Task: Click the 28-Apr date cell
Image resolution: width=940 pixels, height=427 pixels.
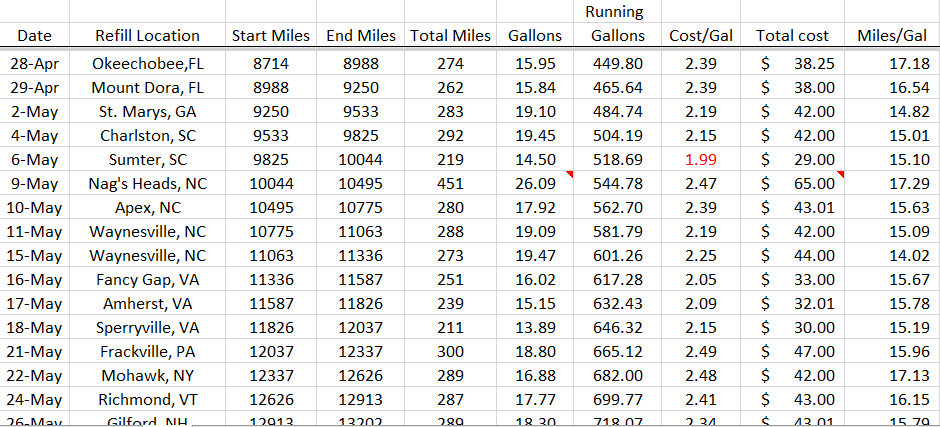Action: coord(35,63)
